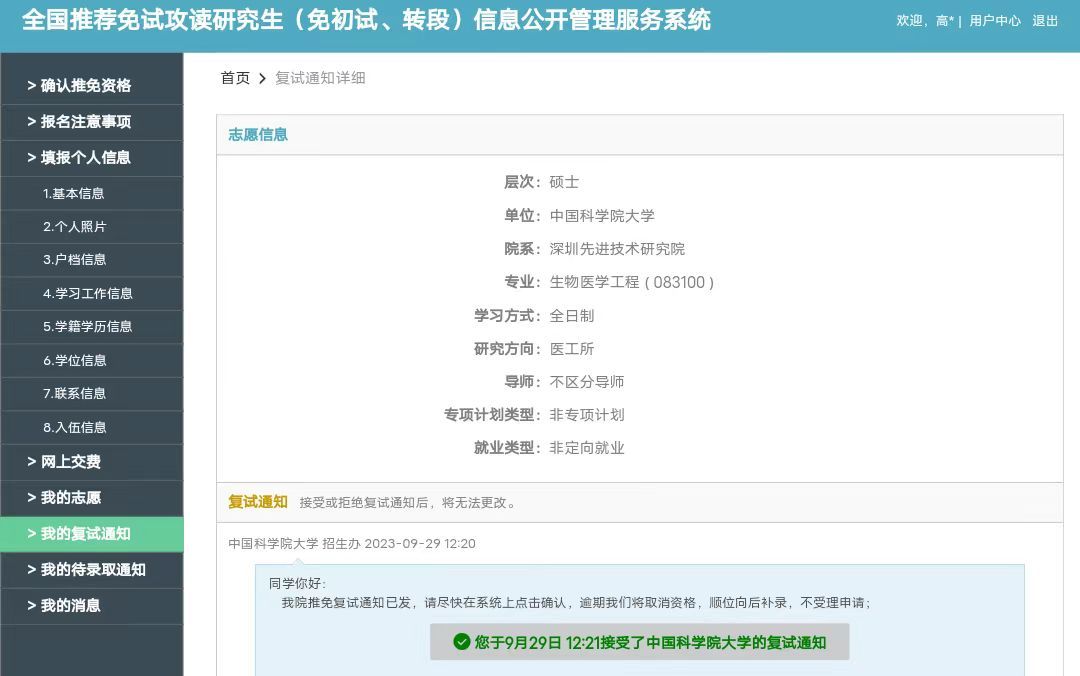The image size is (1080, 676).
Task: Click the sender line 中国科学院大学 招生办 2023-09-29 12:20
Action: point(352,544)
